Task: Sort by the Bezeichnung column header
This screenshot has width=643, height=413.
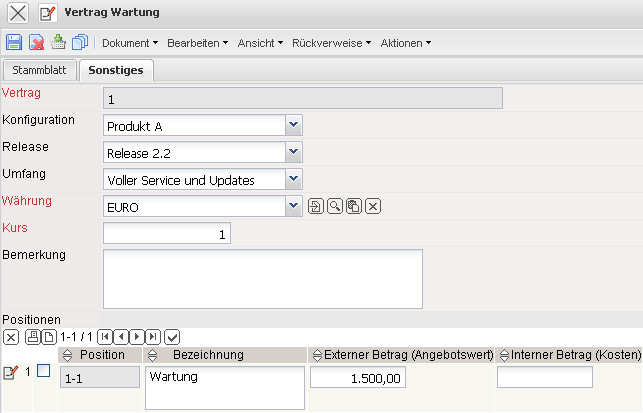Action: coord(208,355)
